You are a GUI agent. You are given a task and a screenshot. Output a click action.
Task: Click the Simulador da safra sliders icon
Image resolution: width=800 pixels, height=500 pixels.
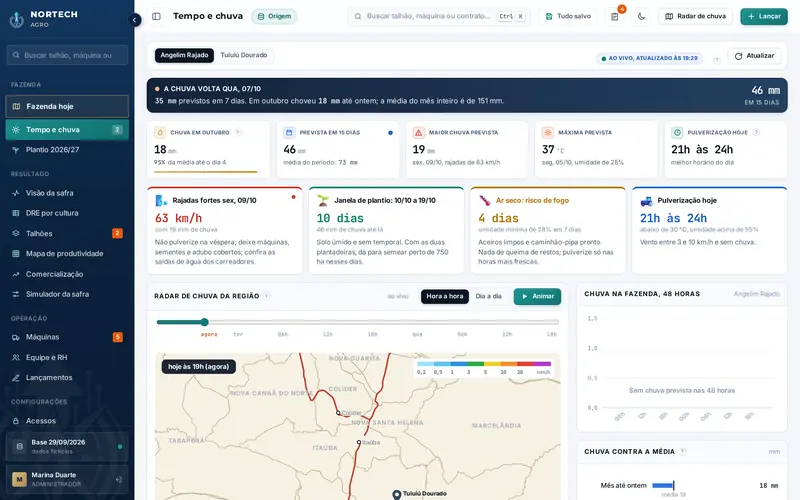tap(16, 294)
